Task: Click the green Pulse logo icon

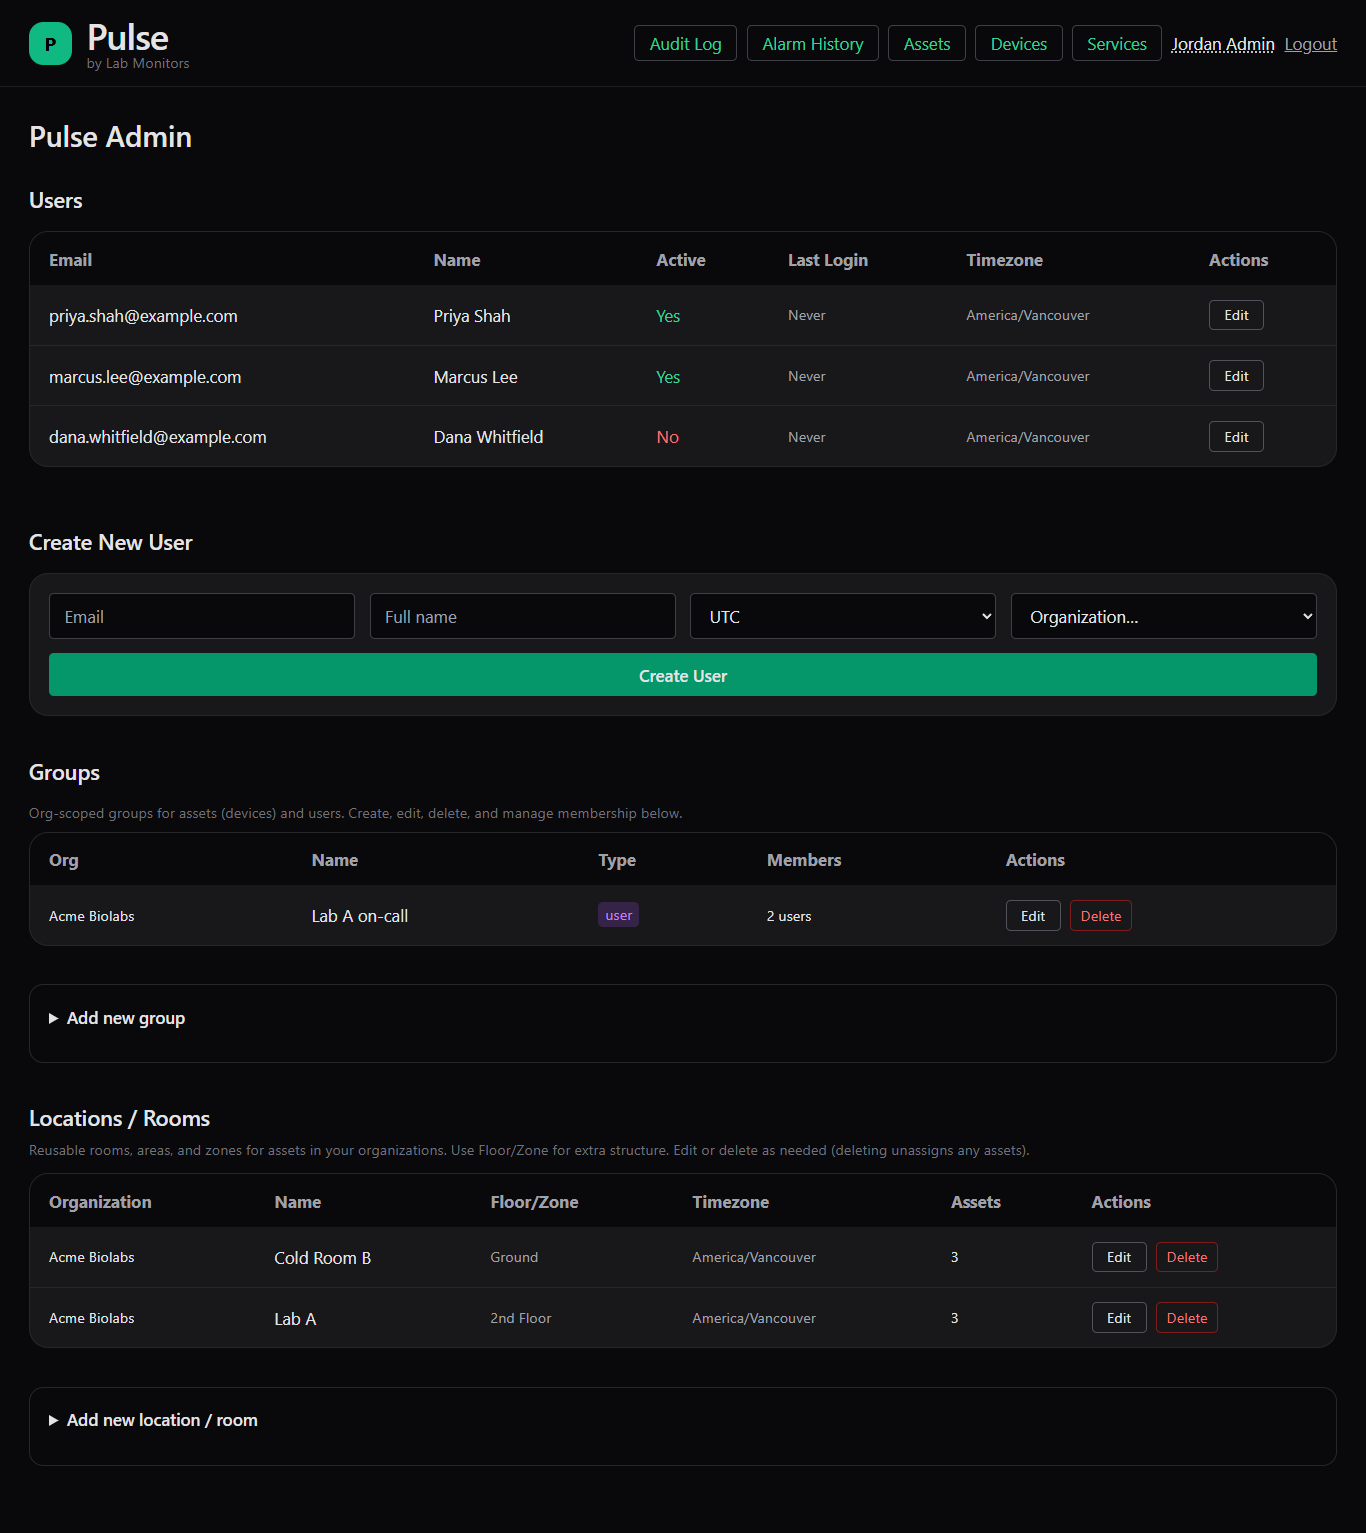Action: (50, 44)
